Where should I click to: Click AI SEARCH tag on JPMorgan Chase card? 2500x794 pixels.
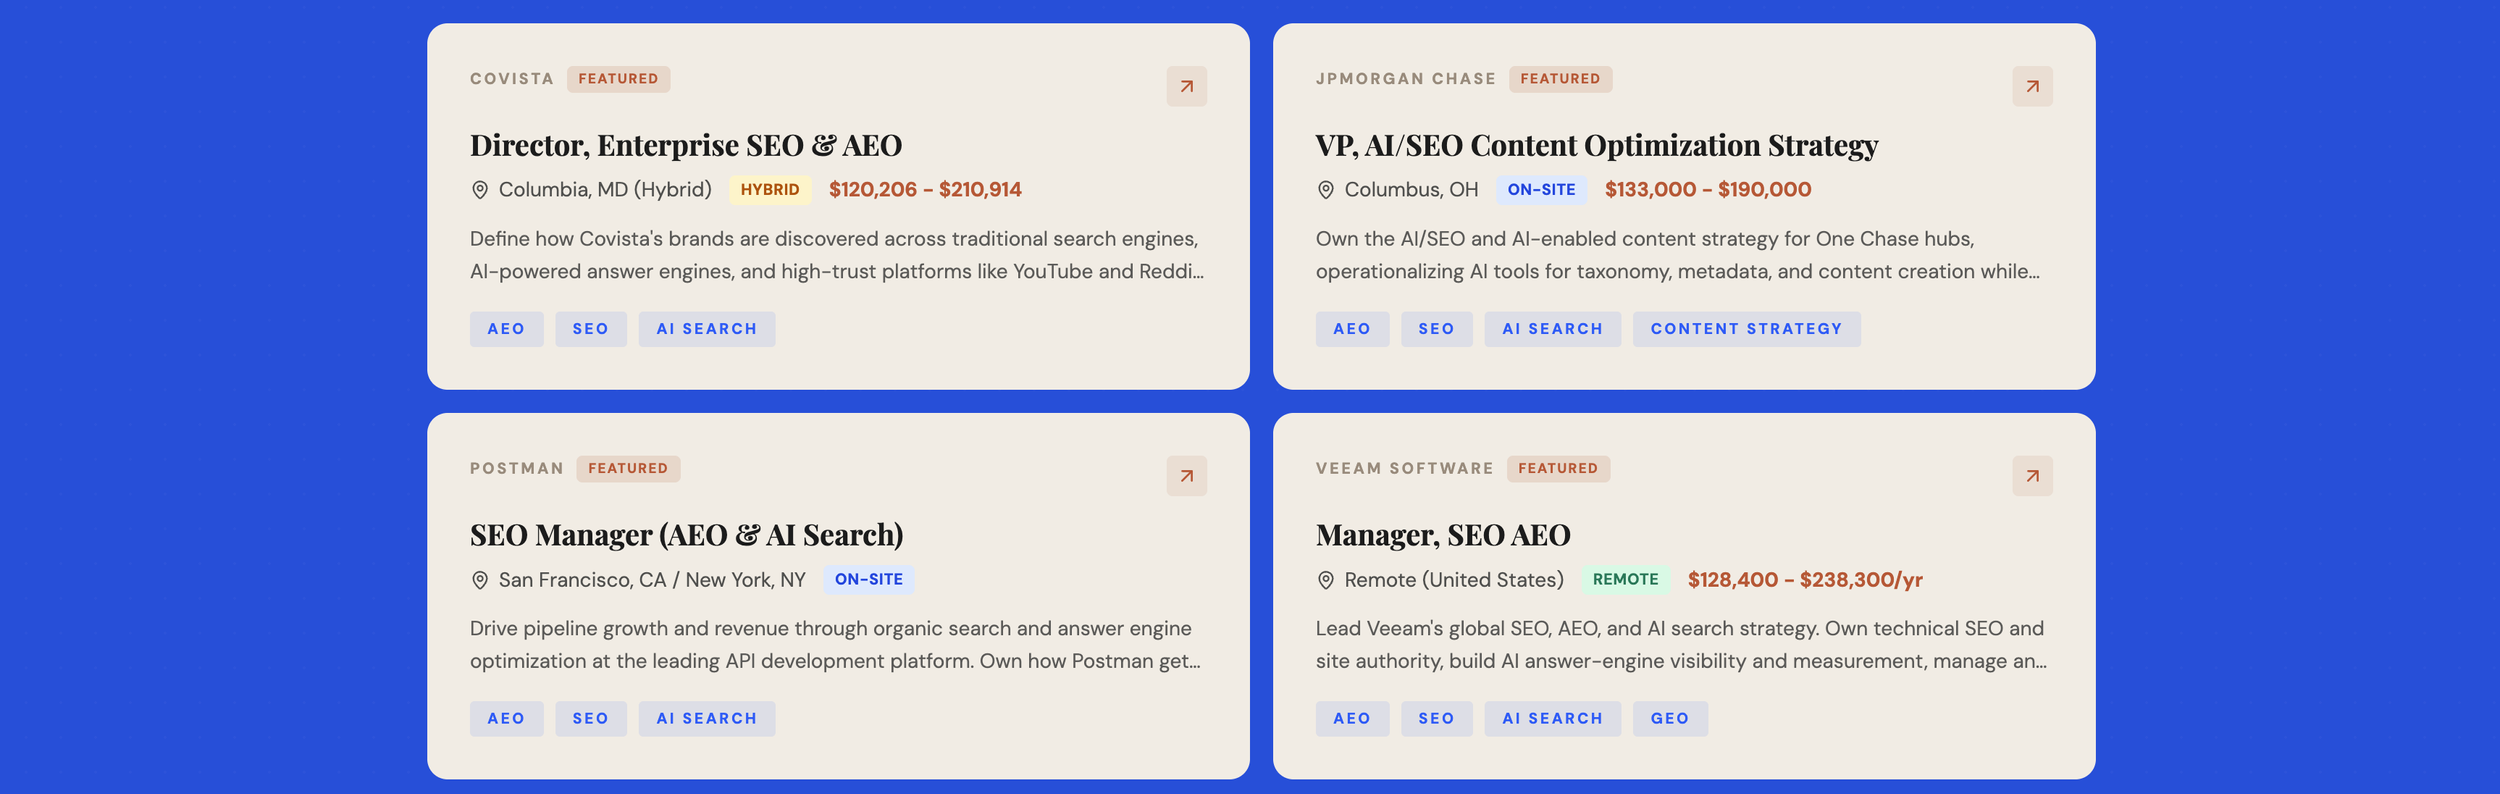(1552, 329)
